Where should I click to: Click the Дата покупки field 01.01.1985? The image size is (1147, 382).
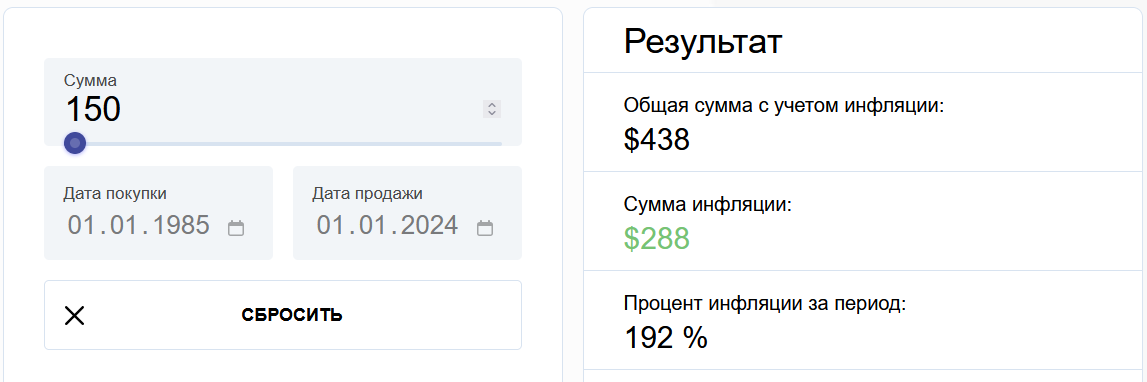pos(158,225)
